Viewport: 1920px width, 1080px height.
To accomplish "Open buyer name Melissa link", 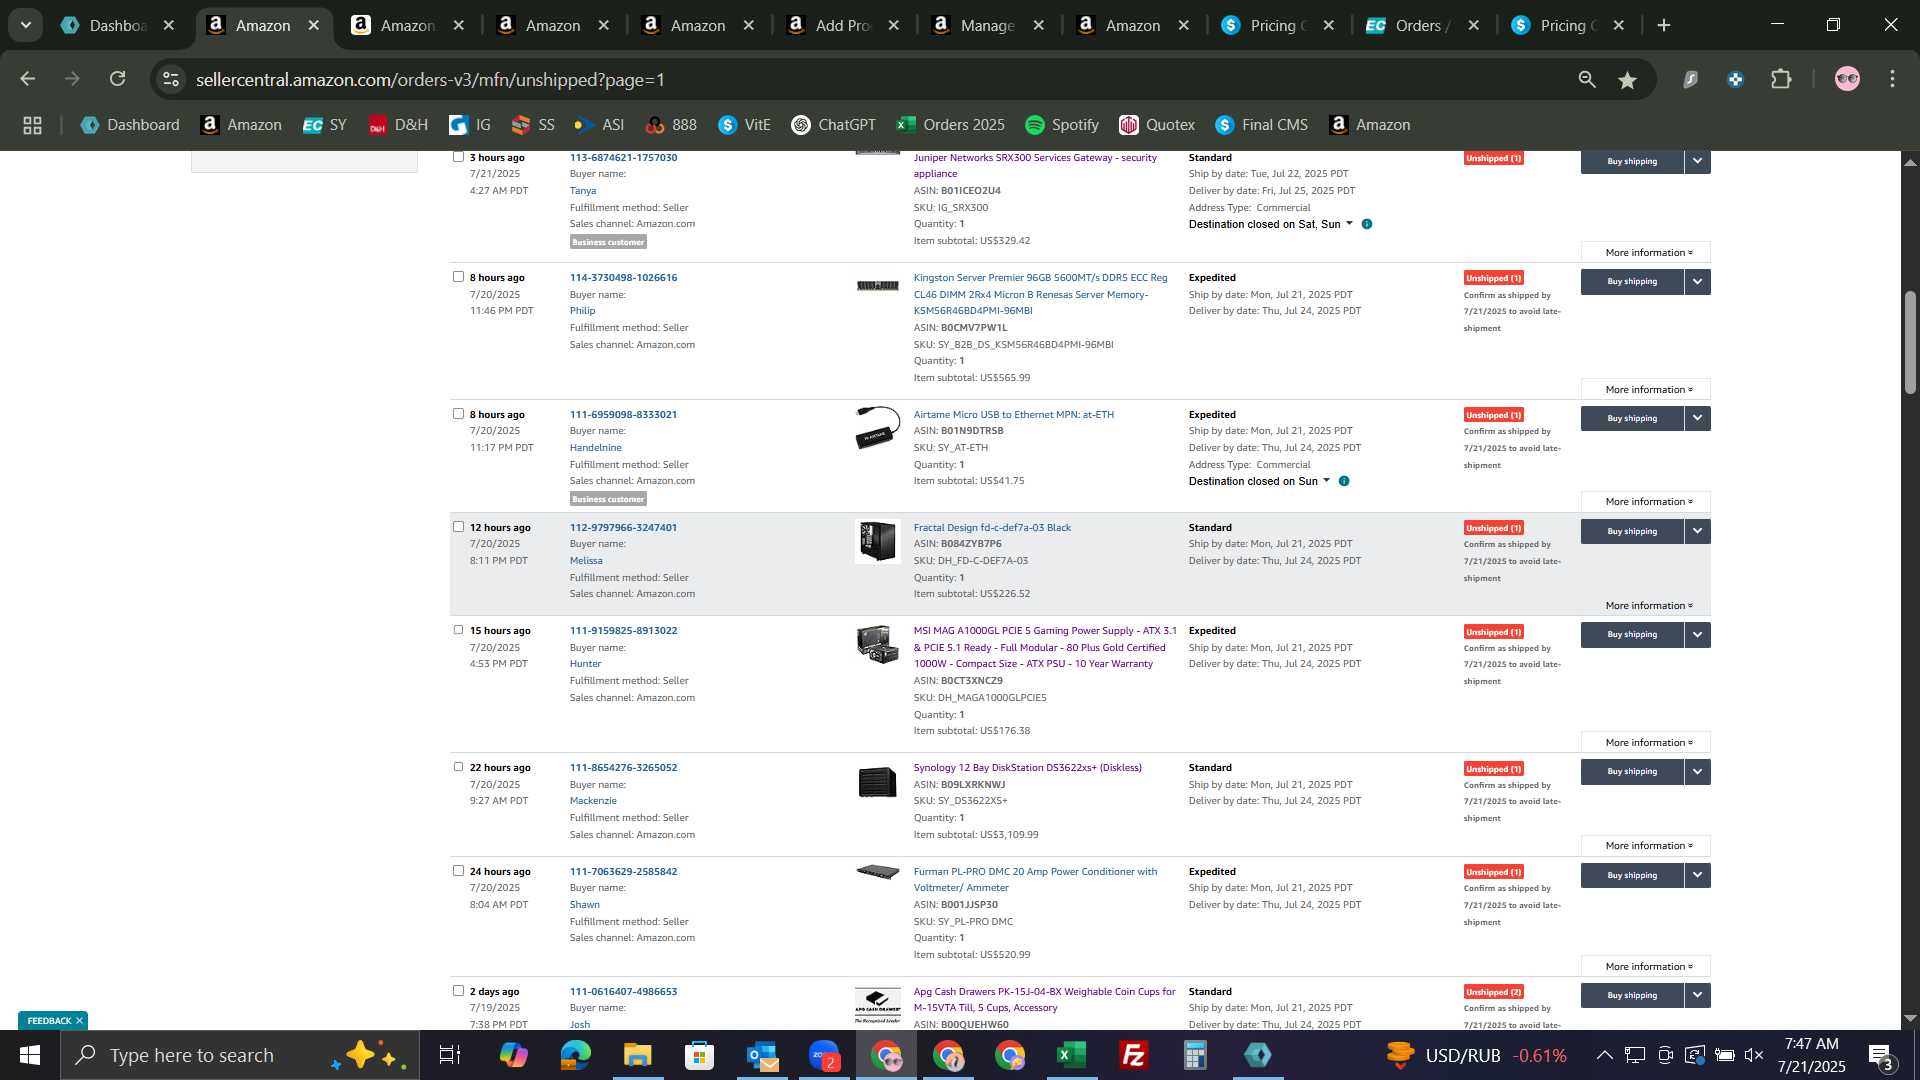I will point(586,561).
